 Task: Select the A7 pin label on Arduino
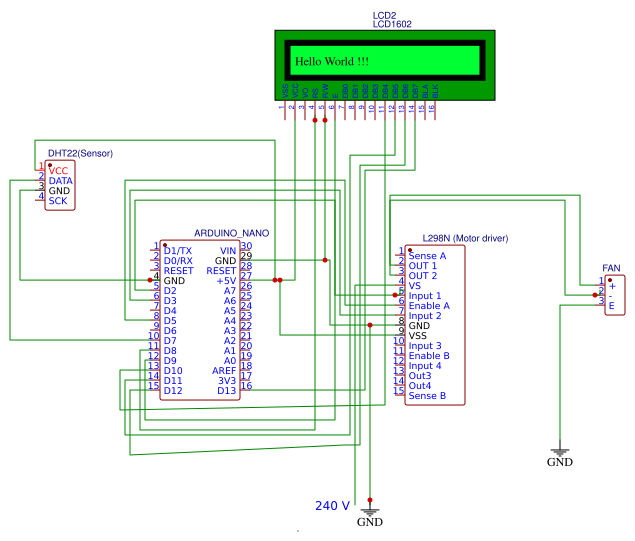click(230, 291)
